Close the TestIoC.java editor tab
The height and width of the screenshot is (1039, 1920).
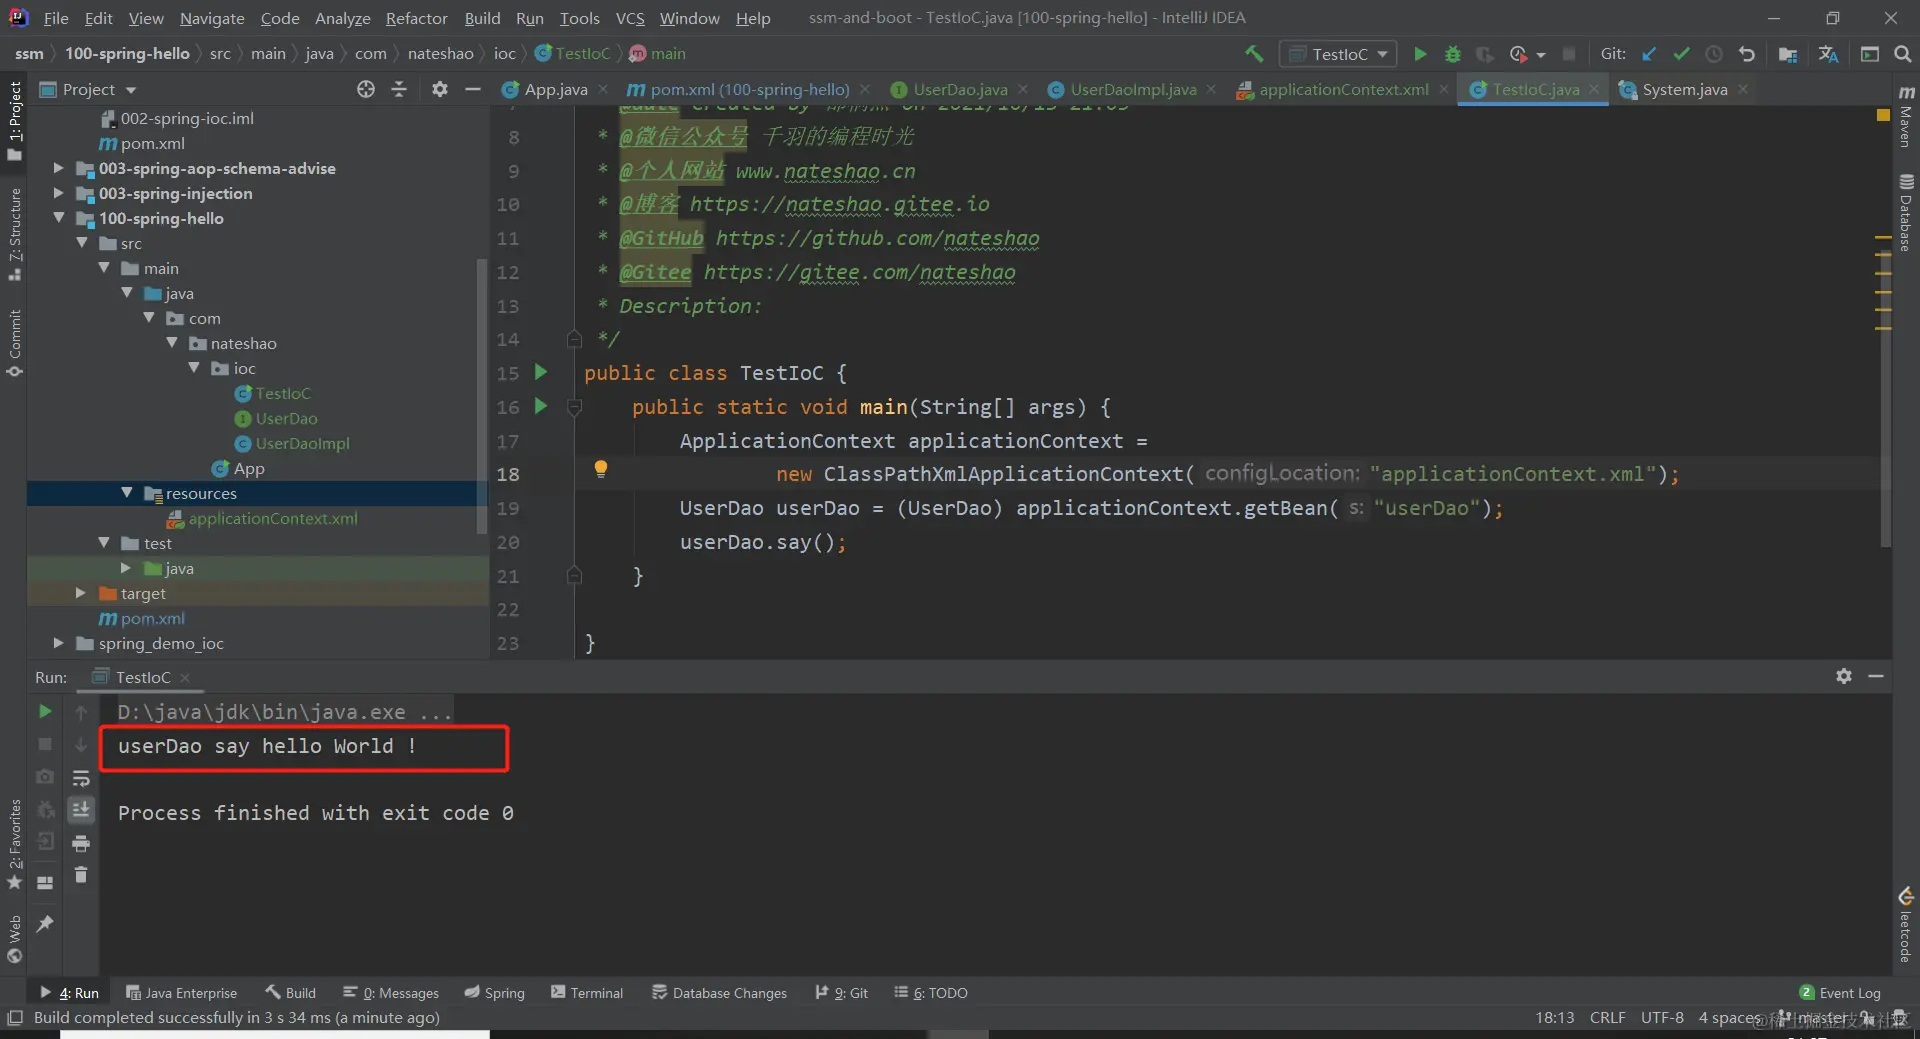(x=1594, y=89)
